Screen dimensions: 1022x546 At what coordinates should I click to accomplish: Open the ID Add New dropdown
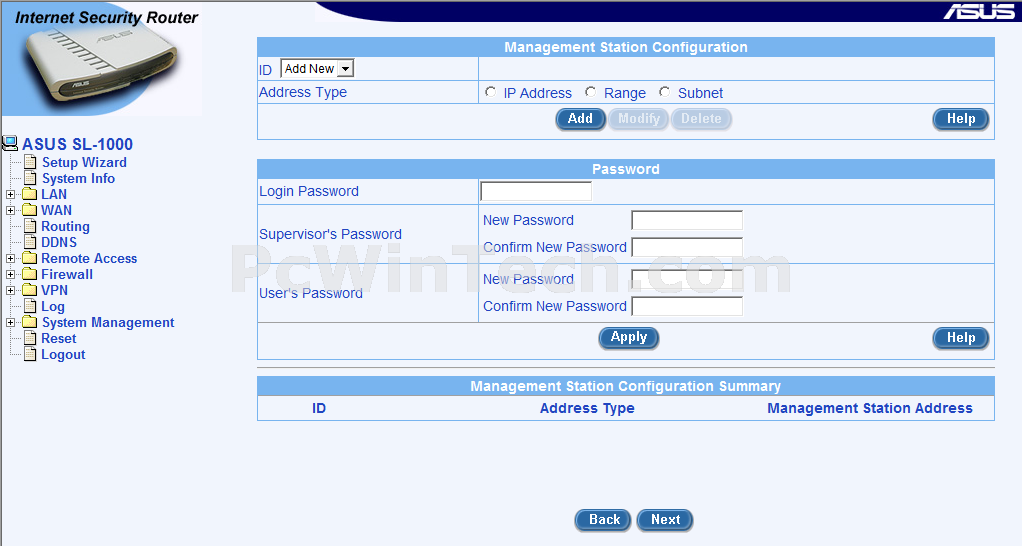point(317,68)
